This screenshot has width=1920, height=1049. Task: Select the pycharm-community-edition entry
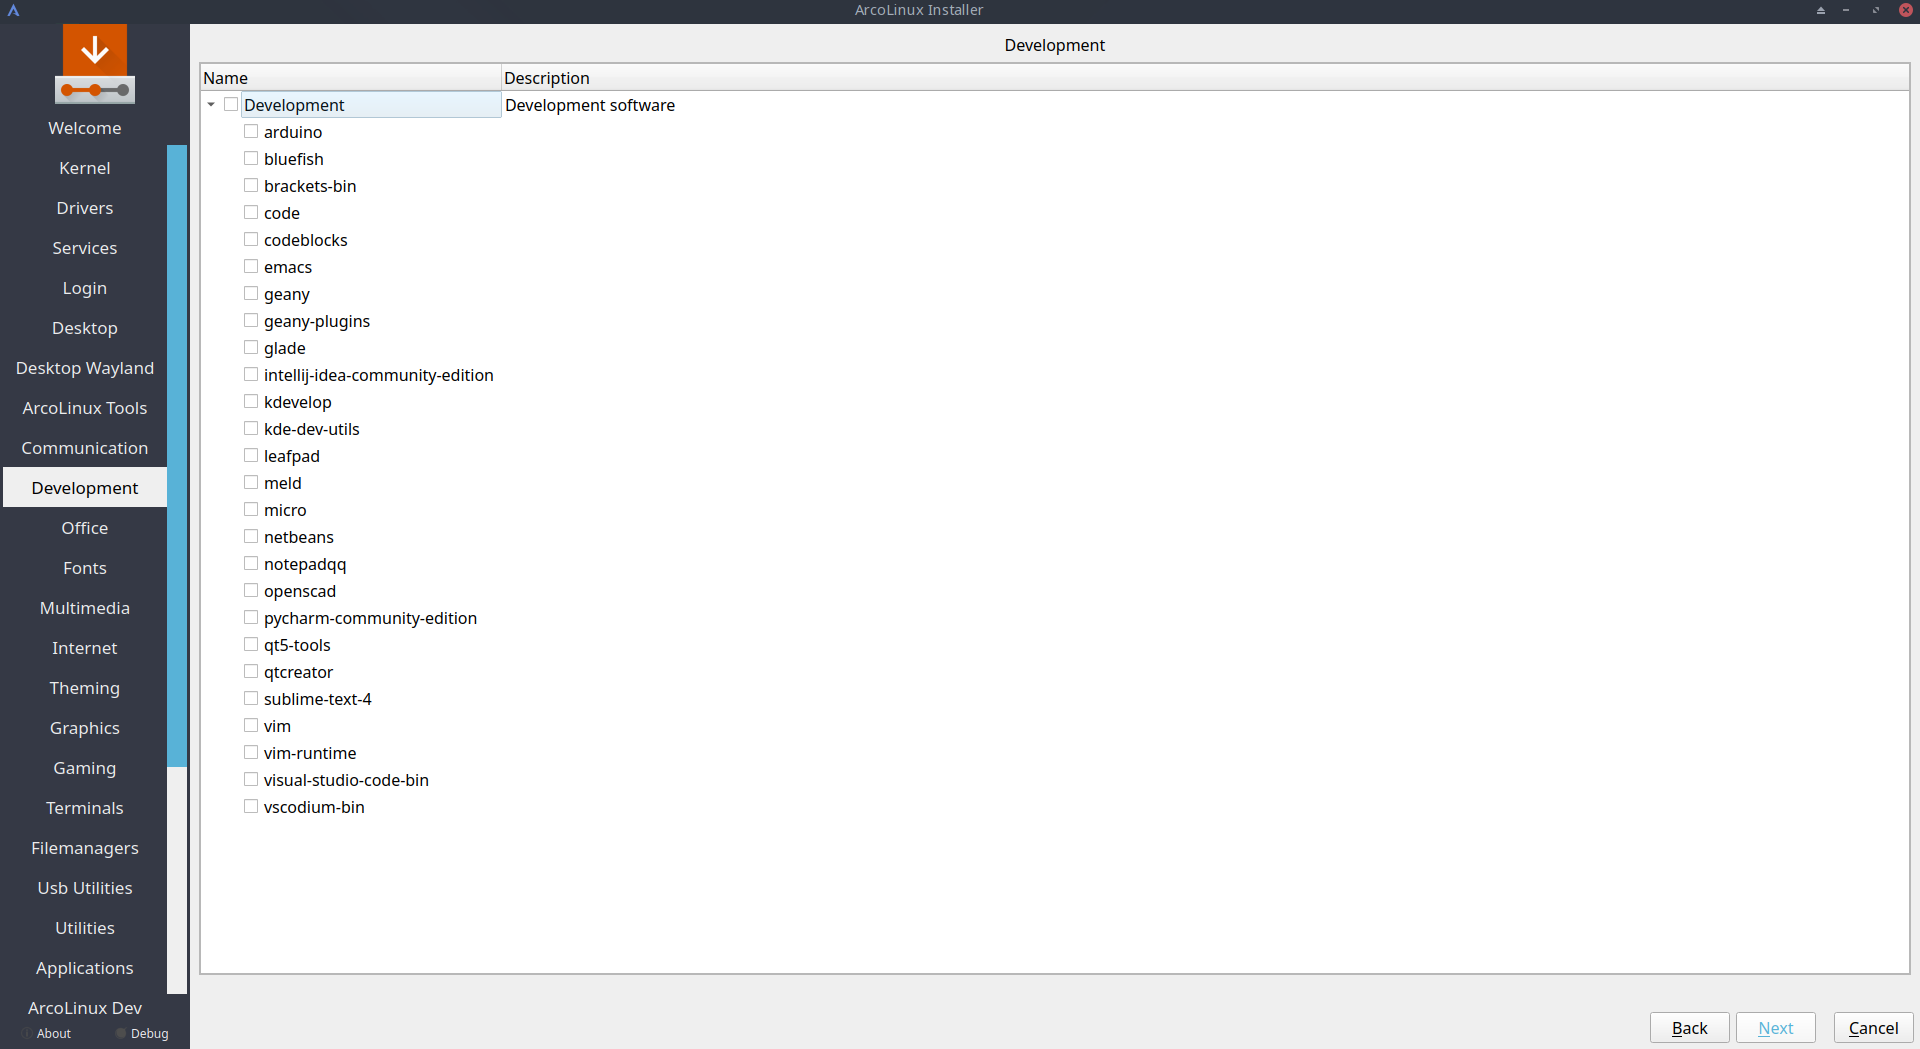(x=370, y=618)
